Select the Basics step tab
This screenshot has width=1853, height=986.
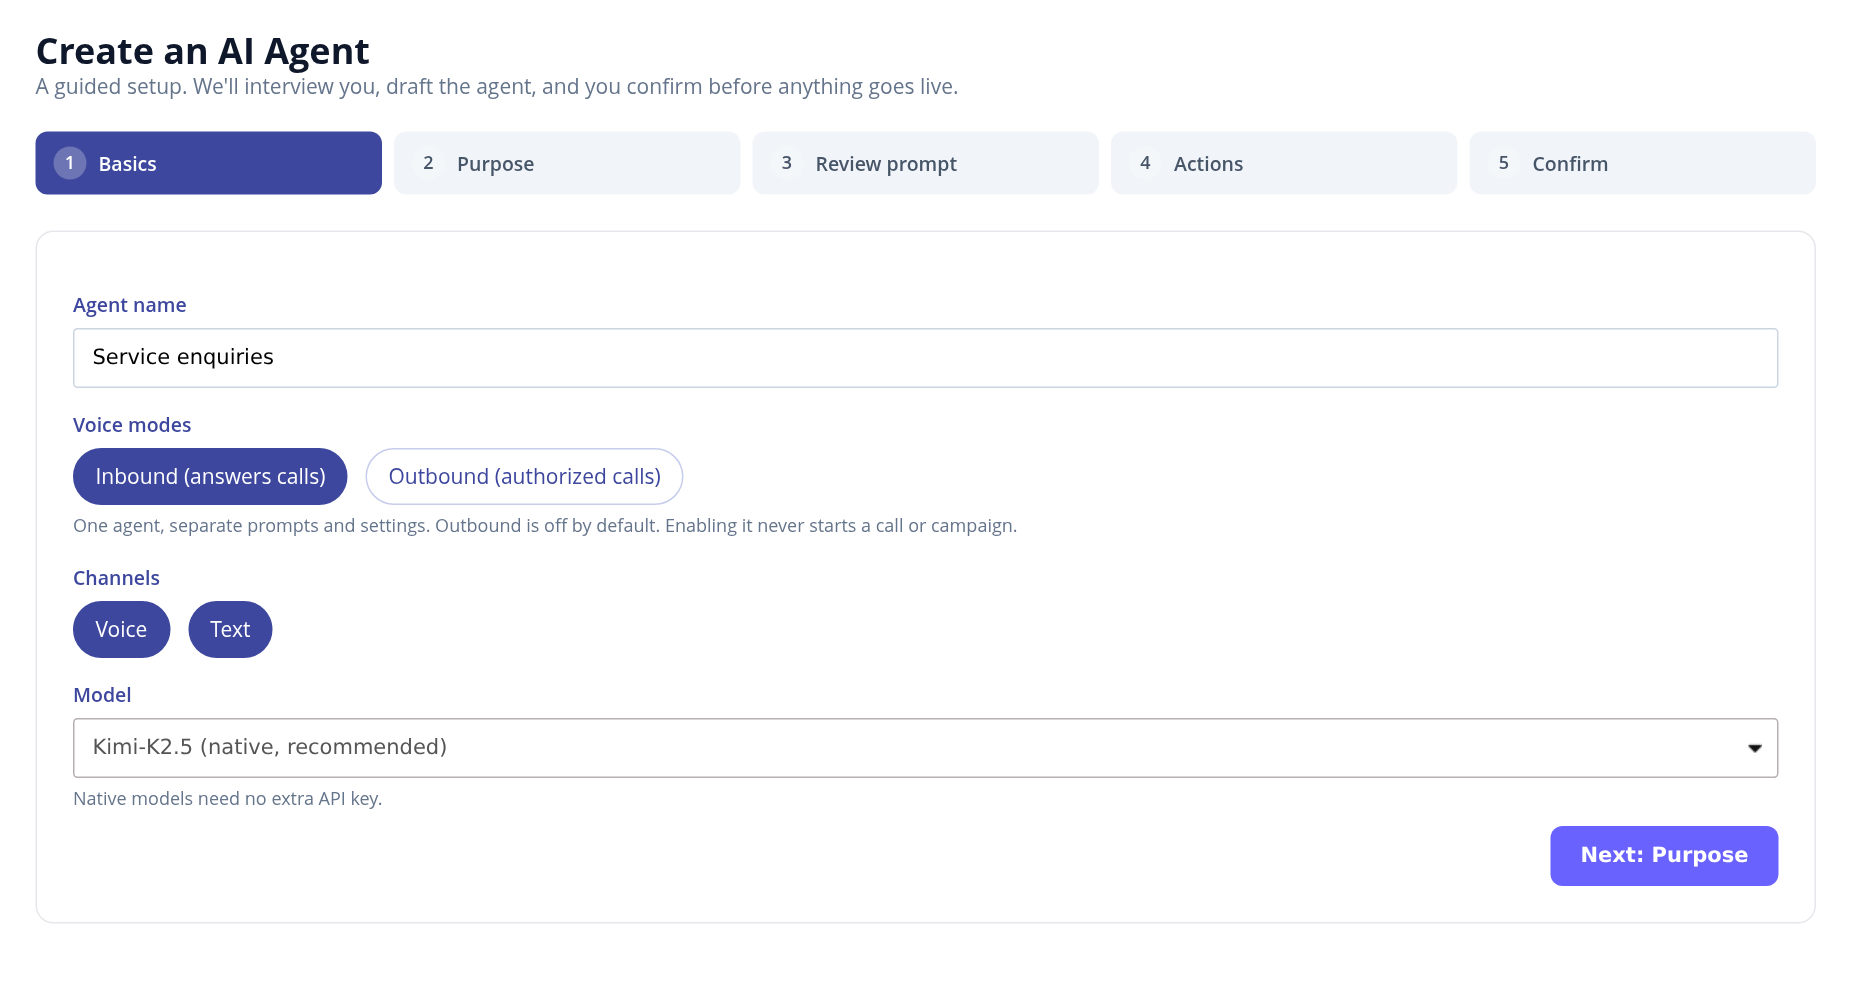click(208, 163)
